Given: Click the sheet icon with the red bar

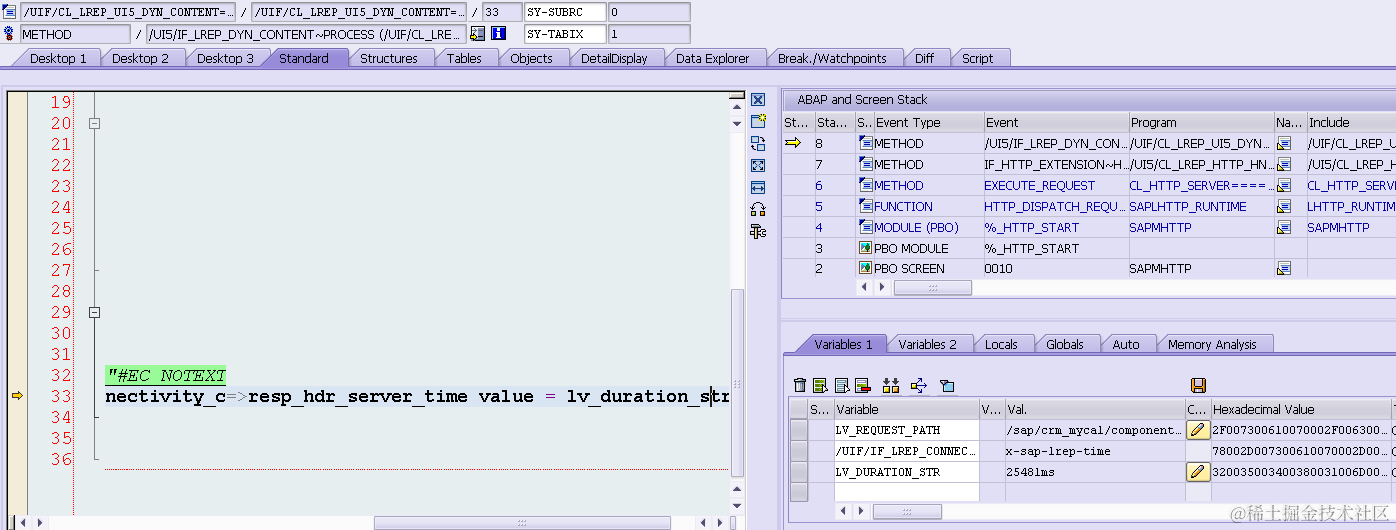Looking at the screenshot, I should click(x=862, y=385).
